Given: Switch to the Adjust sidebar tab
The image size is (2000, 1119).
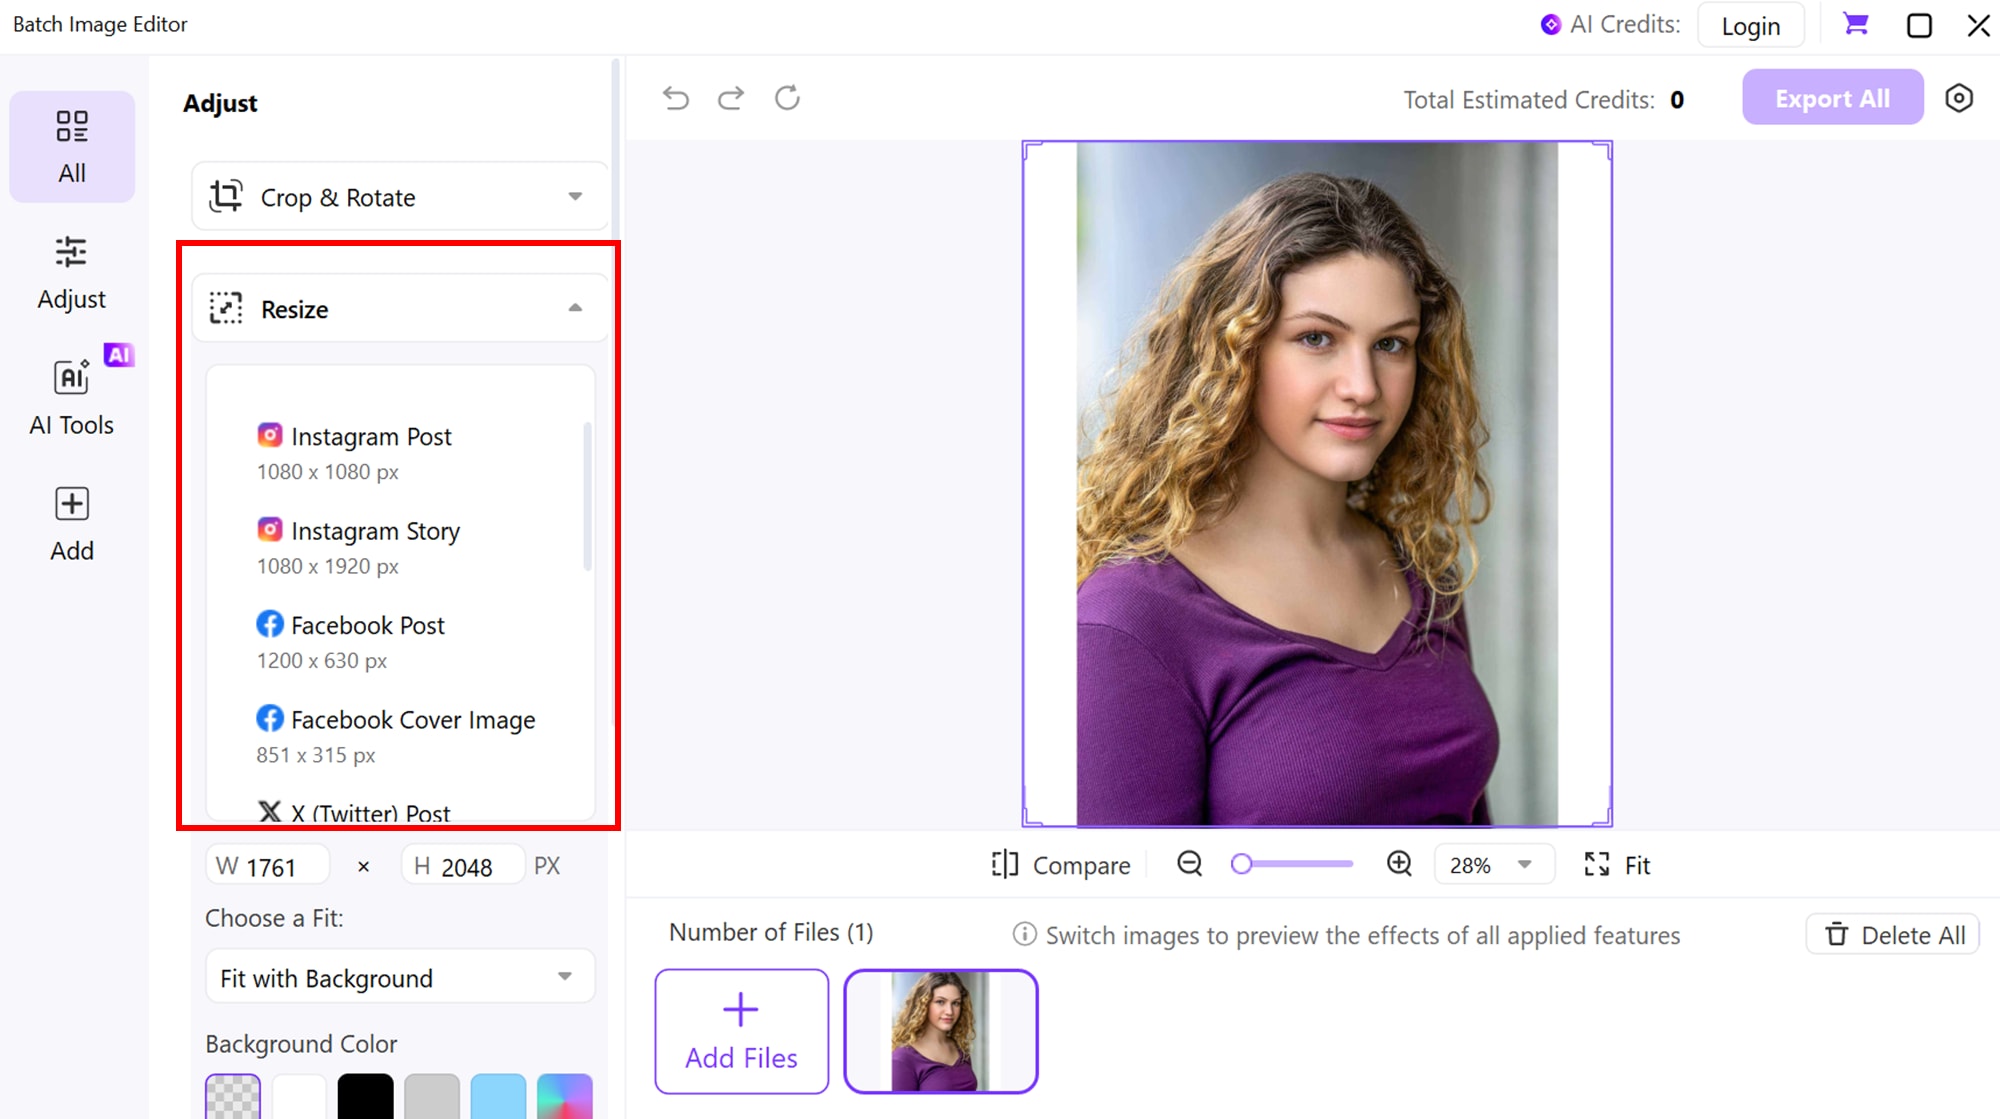Looking at the screenshot, I should (x=72, y=272).
